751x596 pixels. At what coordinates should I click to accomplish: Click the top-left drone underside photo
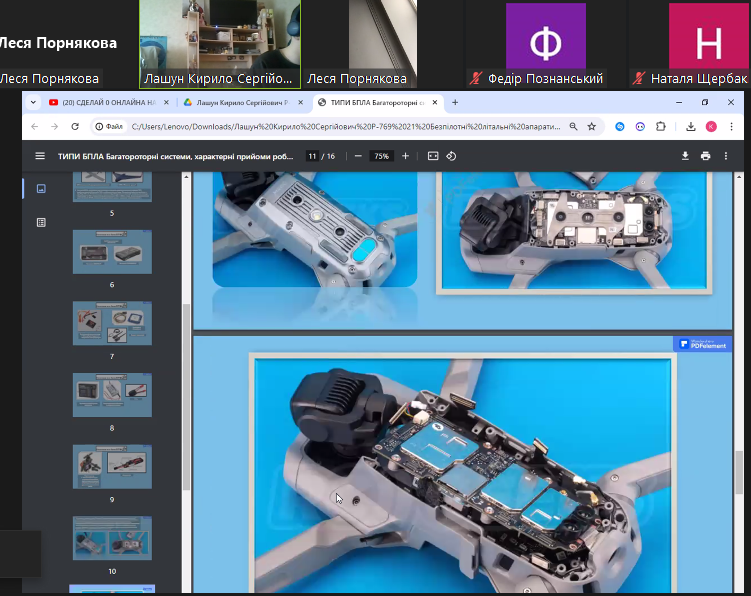point(315,229)
